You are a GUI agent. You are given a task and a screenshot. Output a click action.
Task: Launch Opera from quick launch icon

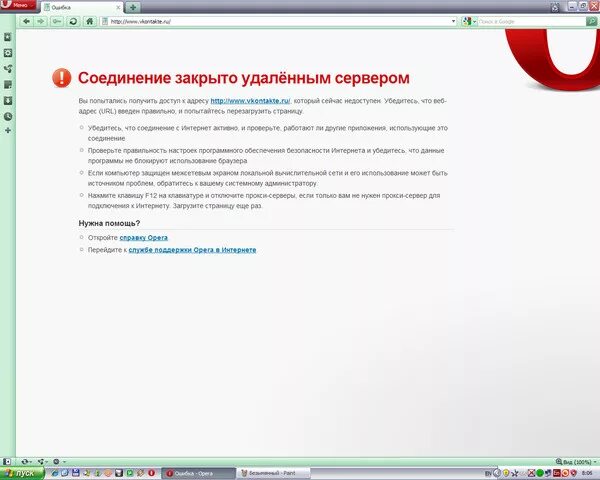tap(152, 473)
